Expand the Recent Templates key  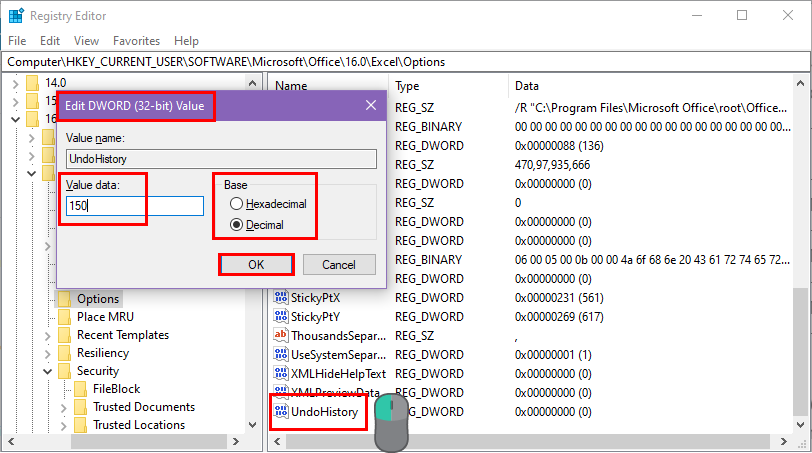pyautogui.click(x=48, y=336)
